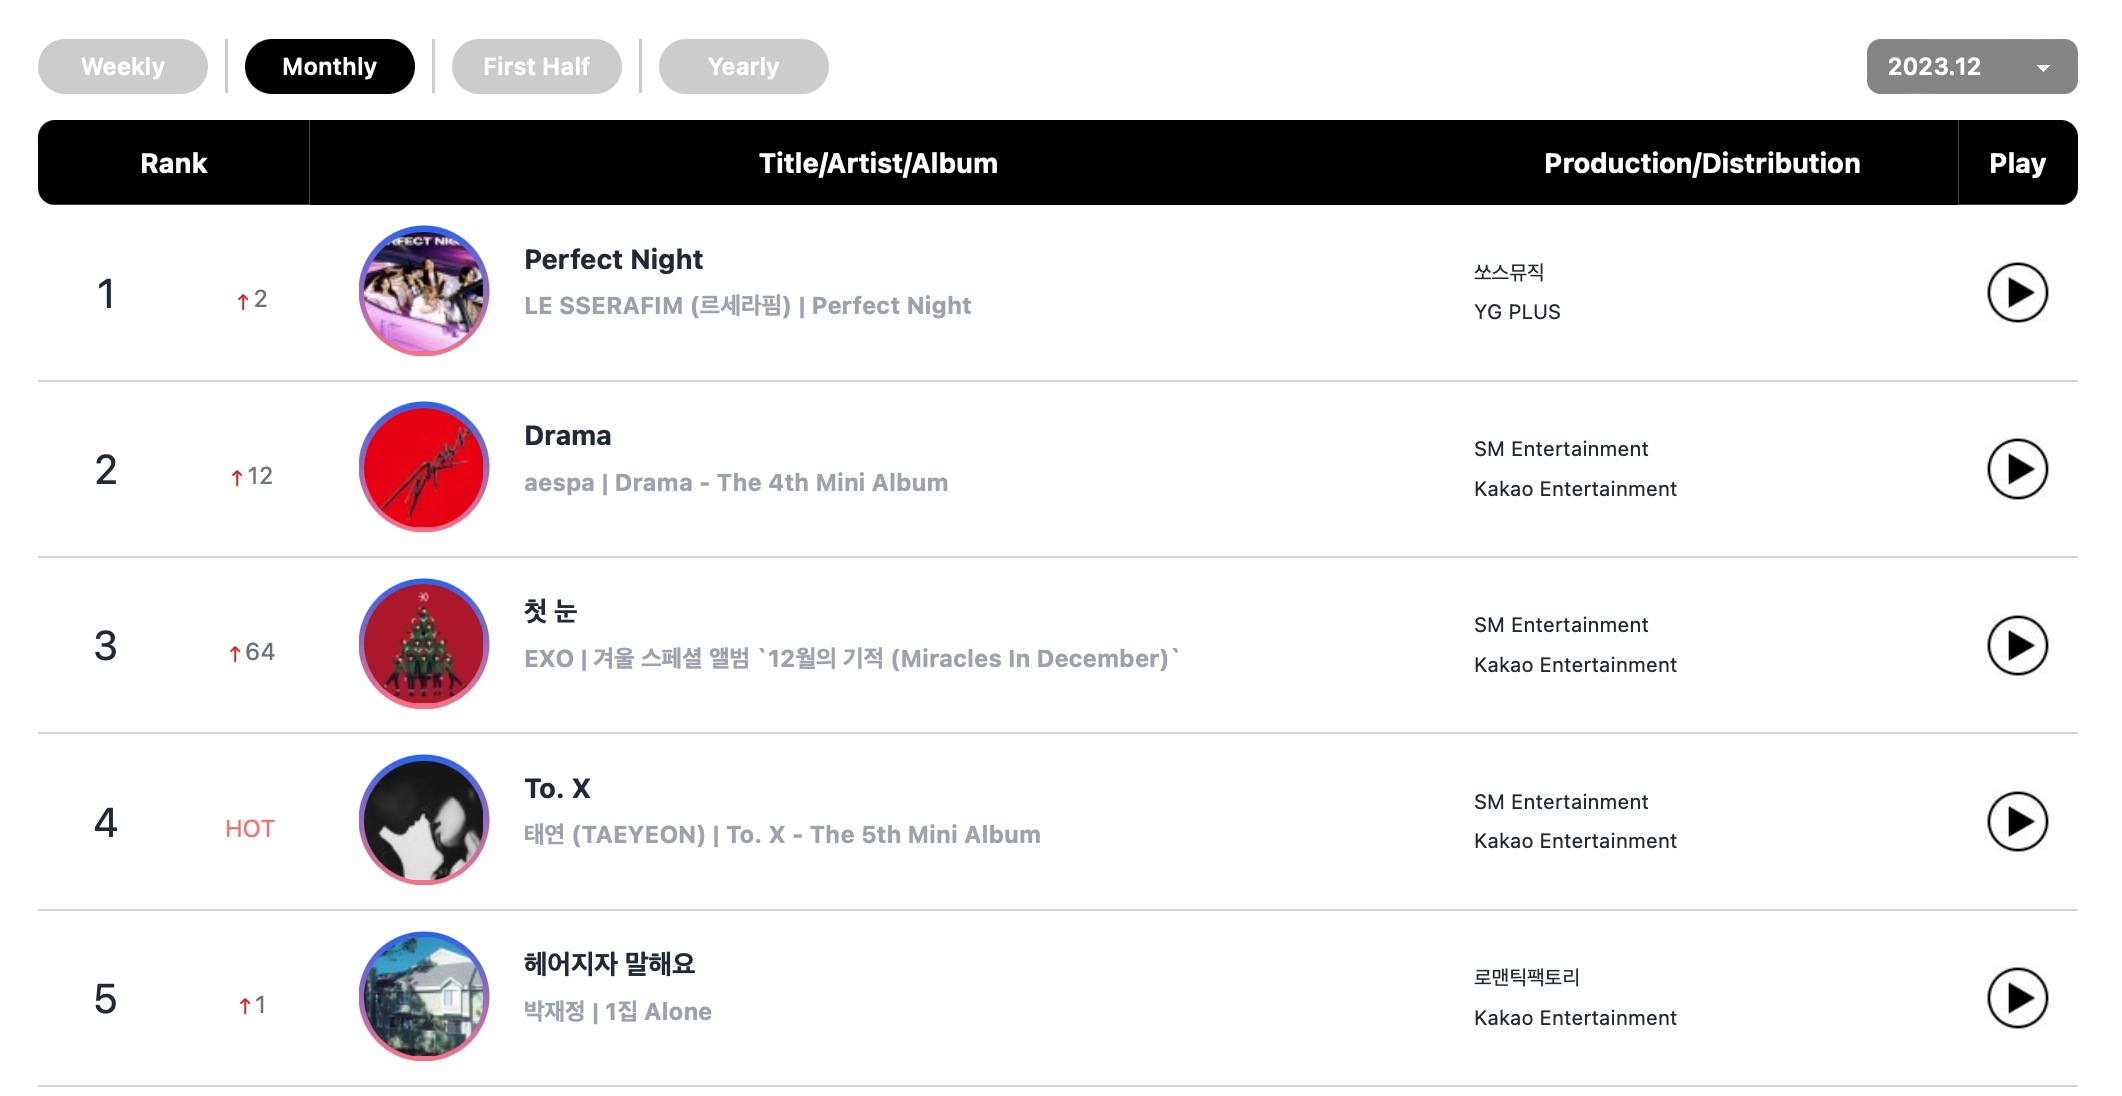Image resolution: width=2122 pixels, height=1096 pixels.
Task: Click the Drama song title link
Action: [567, 436]
